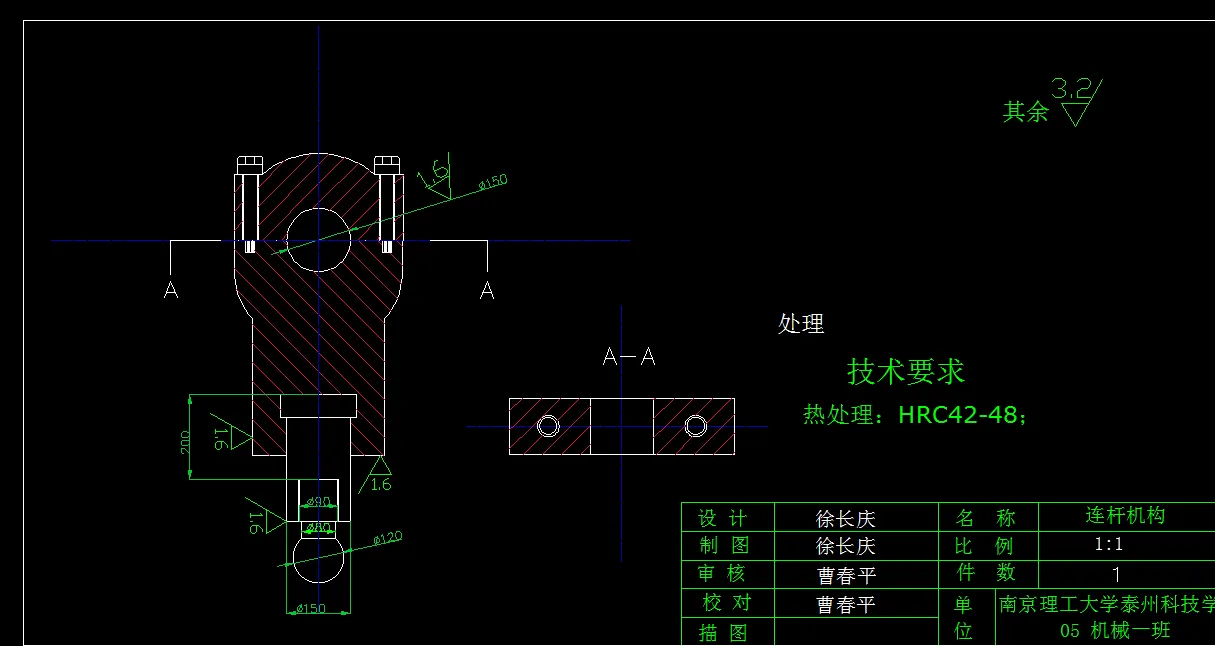Select the Ø150 dimension at drawing bottom
This screenshot has width=1215, height=646.
point(311,607)
